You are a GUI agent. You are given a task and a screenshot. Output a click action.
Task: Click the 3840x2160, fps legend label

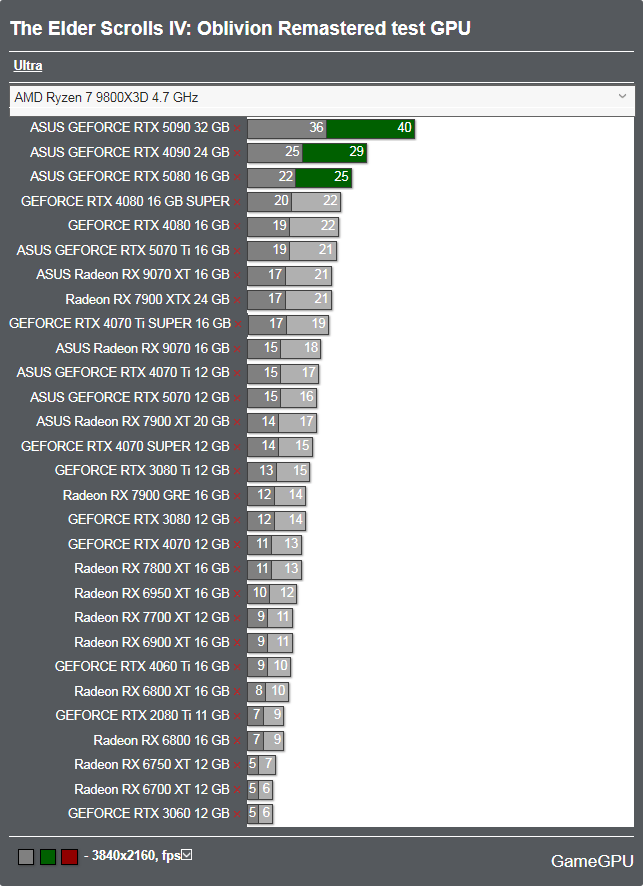pos(136,855)
